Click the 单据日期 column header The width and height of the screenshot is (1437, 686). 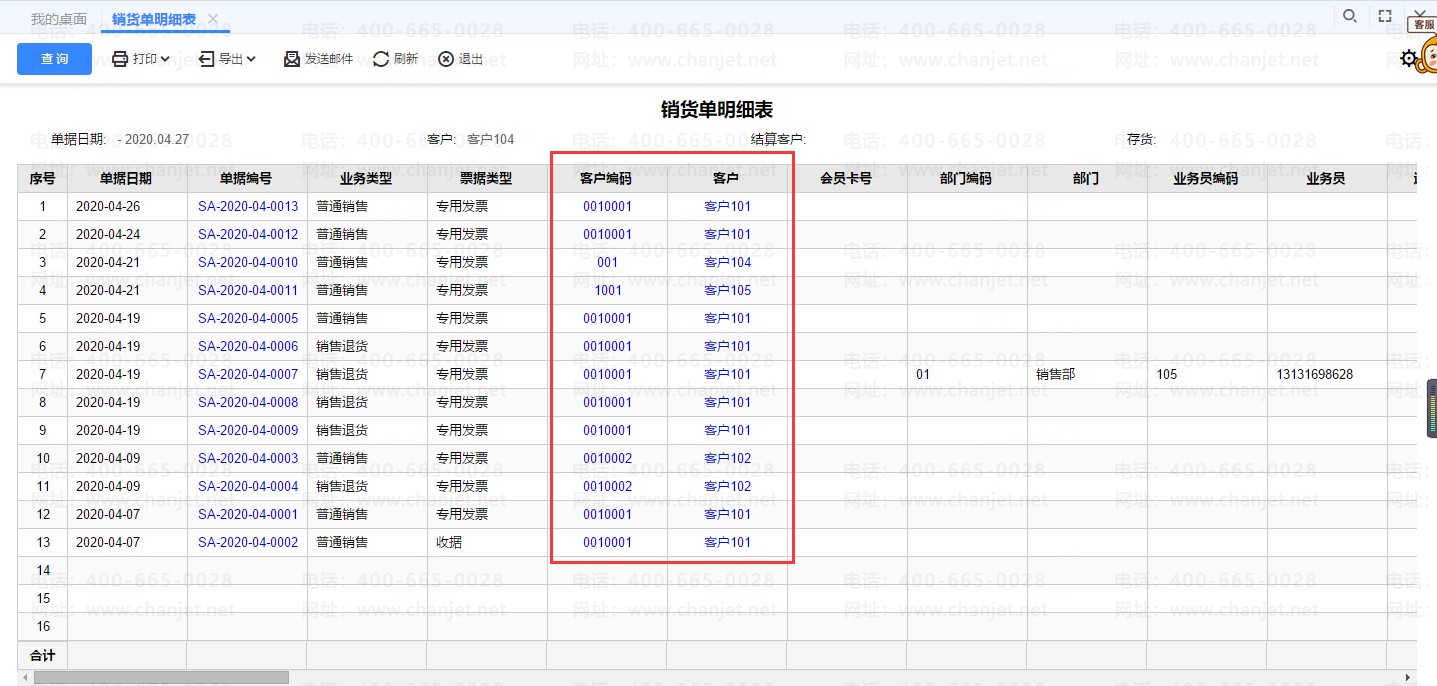click(126, 179)
